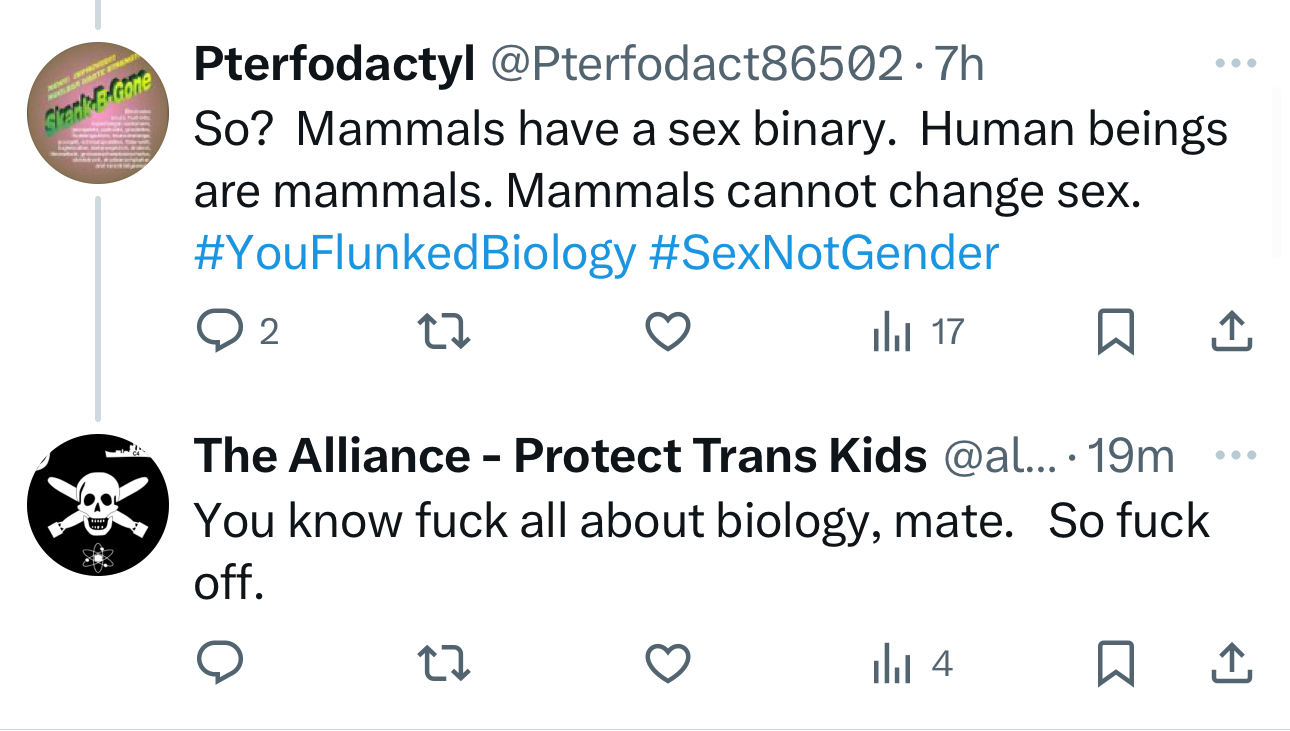View analytics showing 4 views
This screenshot has height=731, width=1290.
point(911,664)
